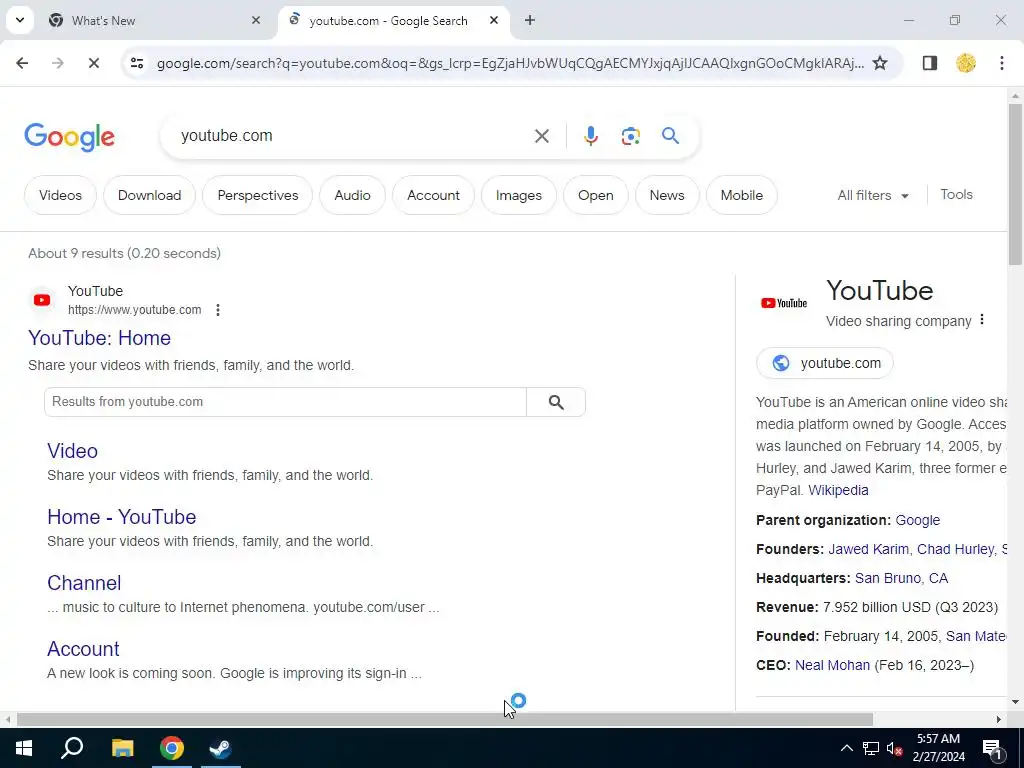This screenshot has width=1024, height=768.
Task: Open the San Bruno, CA headquarters link
Action: pos(901,579)
